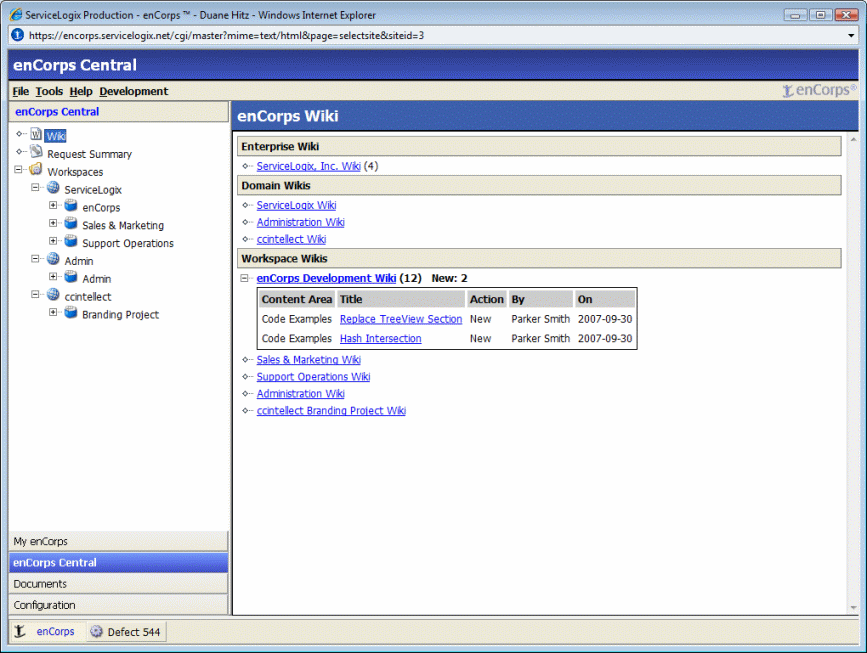
Task: Click the Internet Explorer icon in title bar
Action: (x=16, y=15)
